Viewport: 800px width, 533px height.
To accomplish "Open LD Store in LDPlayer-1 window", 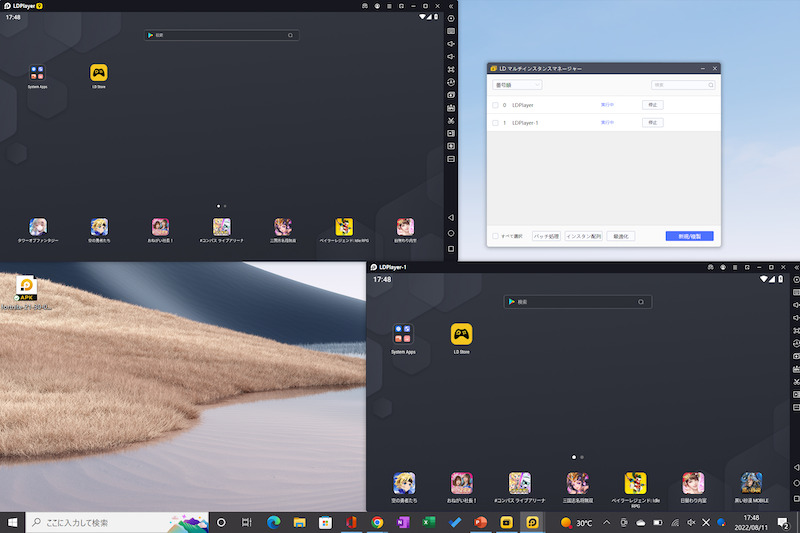I will pyautogui.click(x=461, y=335).
